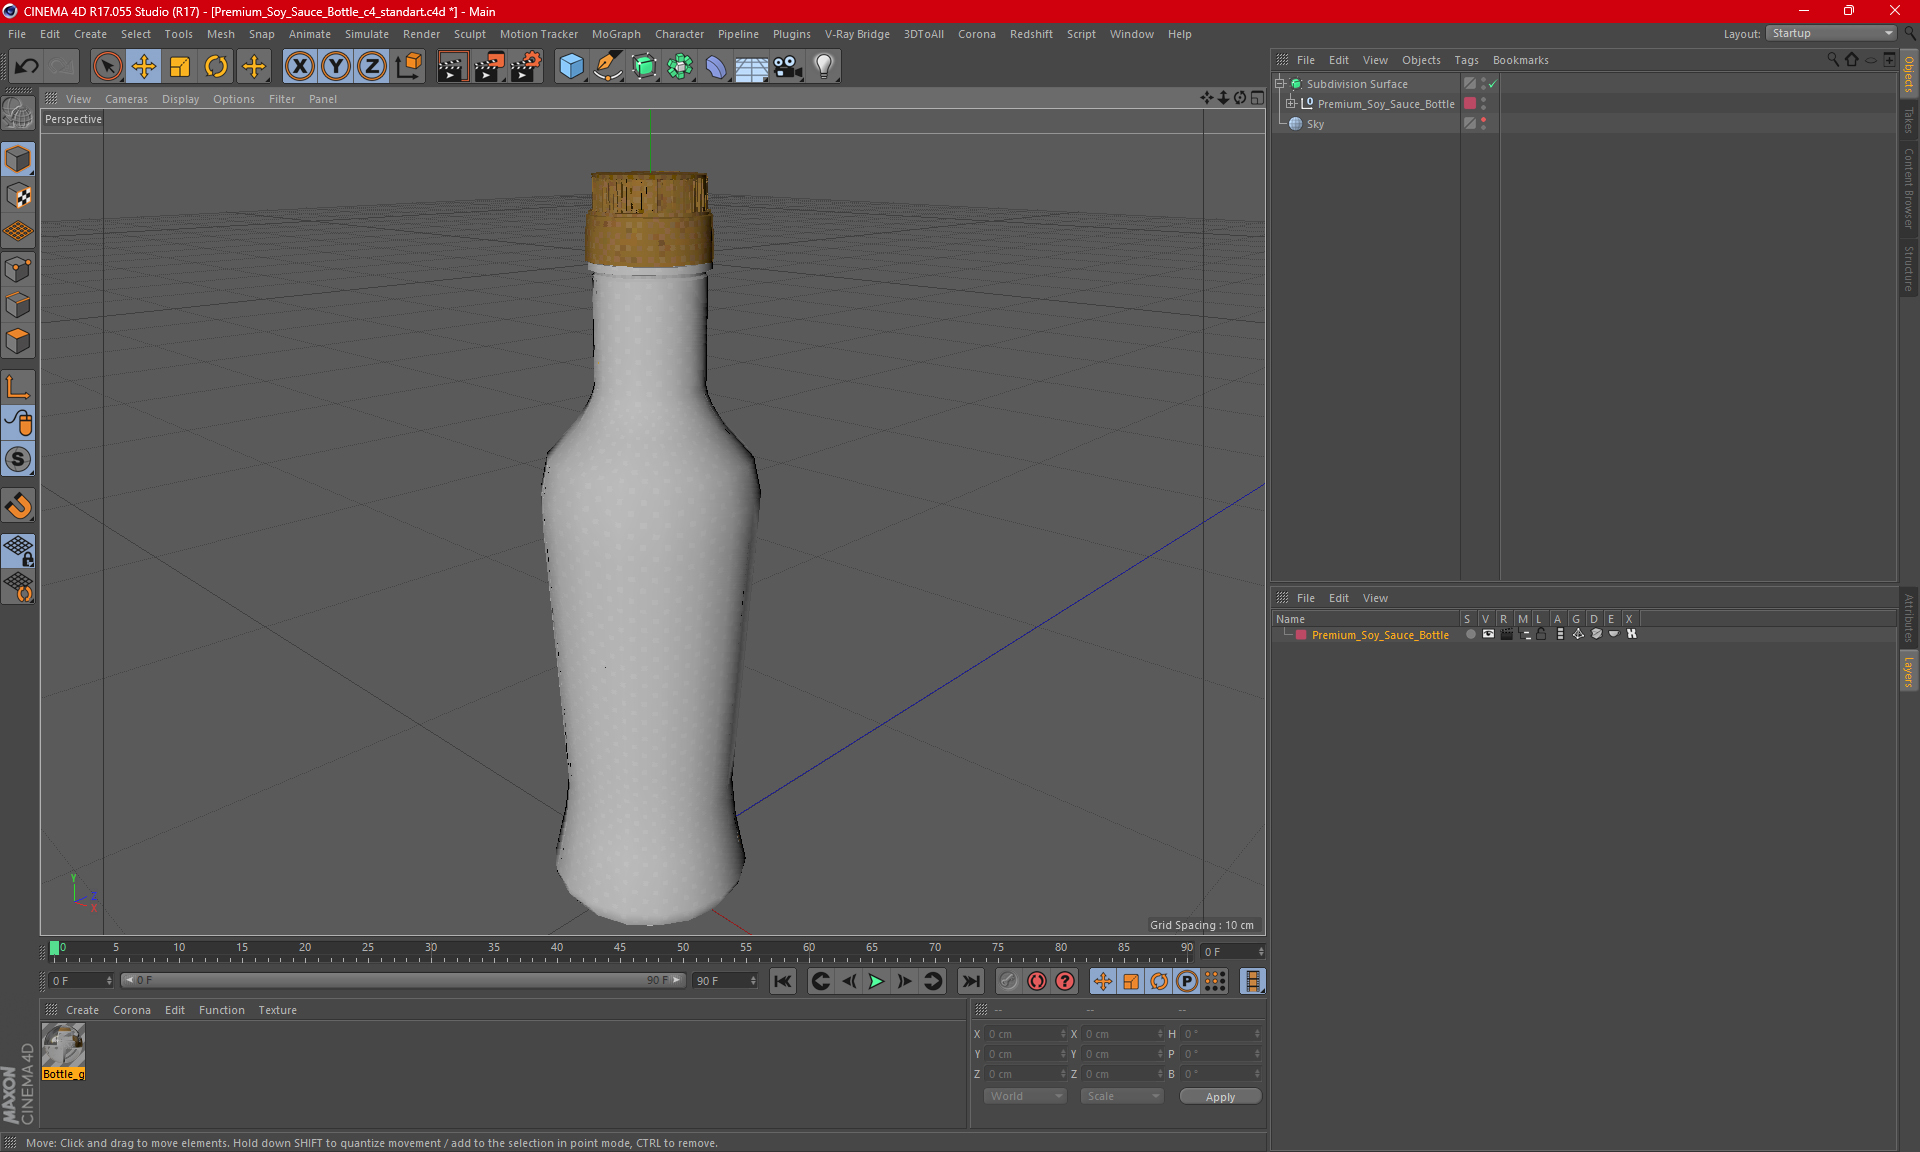The image size is (1920, 1152).
Task: Open the Layers side tab
Action: pyautogui.click(x=1908, y=670)
